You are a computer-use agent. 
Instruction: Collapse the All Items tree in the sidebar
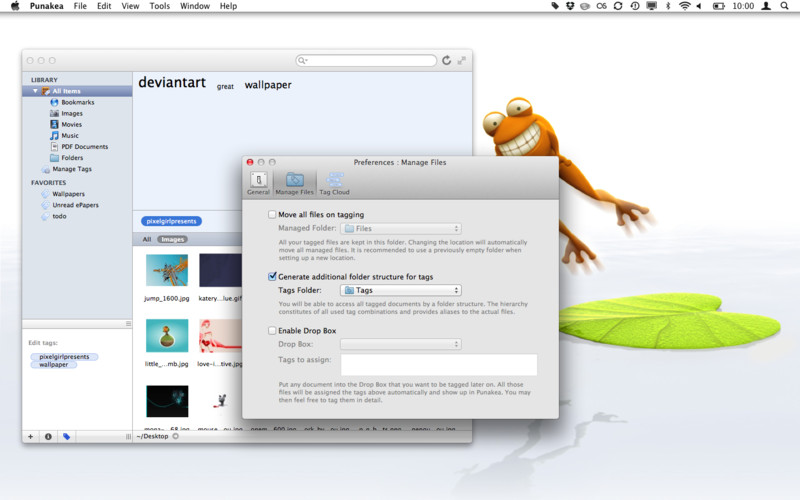tap(36, 91)
